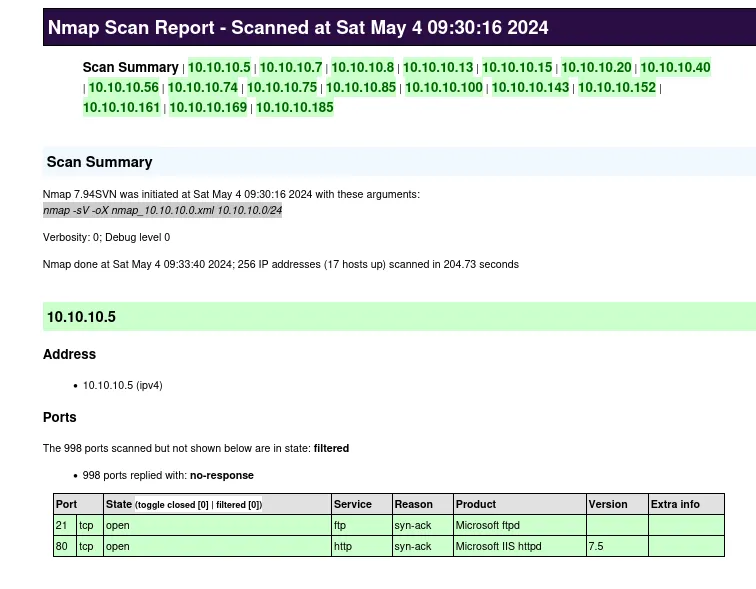Navigate to 10.10.10.143 host link
This screenshot has height=589, width=756.
(530, 88)
